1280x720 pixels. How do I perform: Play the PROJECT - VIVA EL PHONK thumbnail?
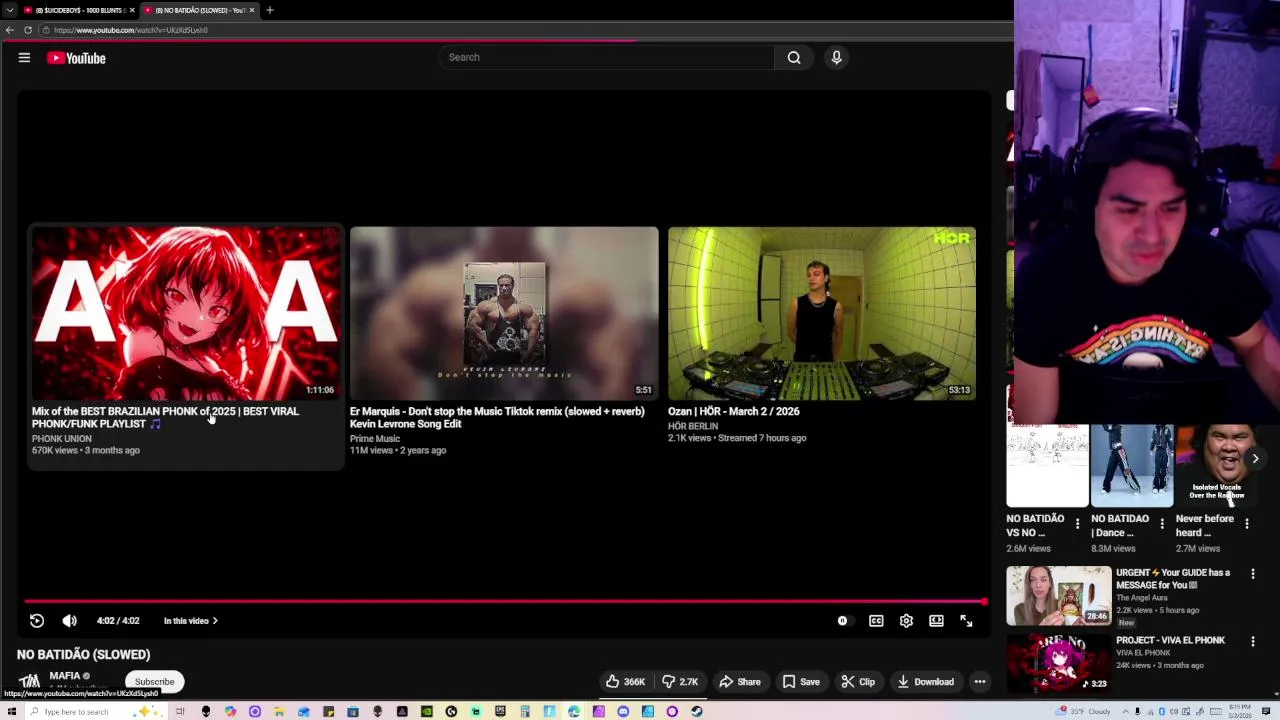1059,663
